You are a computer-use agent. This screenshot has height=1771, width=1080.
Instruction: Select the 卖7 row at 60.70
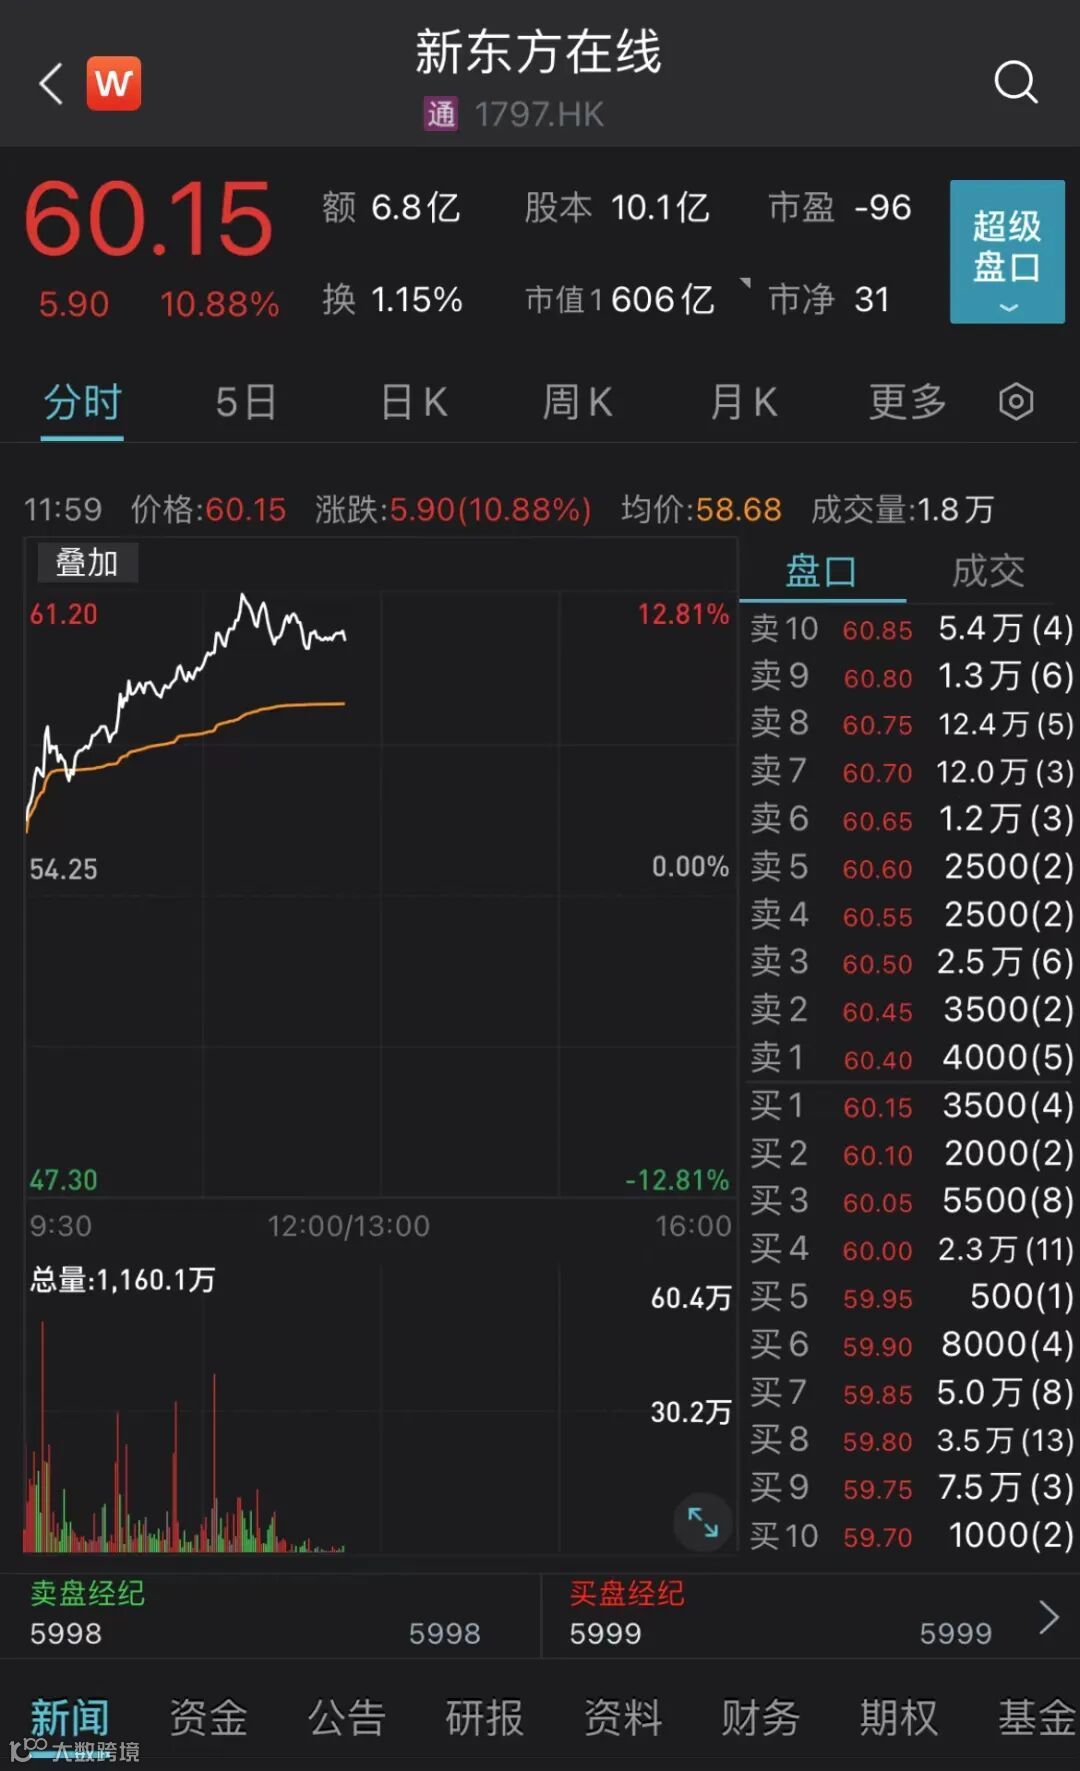911,772
